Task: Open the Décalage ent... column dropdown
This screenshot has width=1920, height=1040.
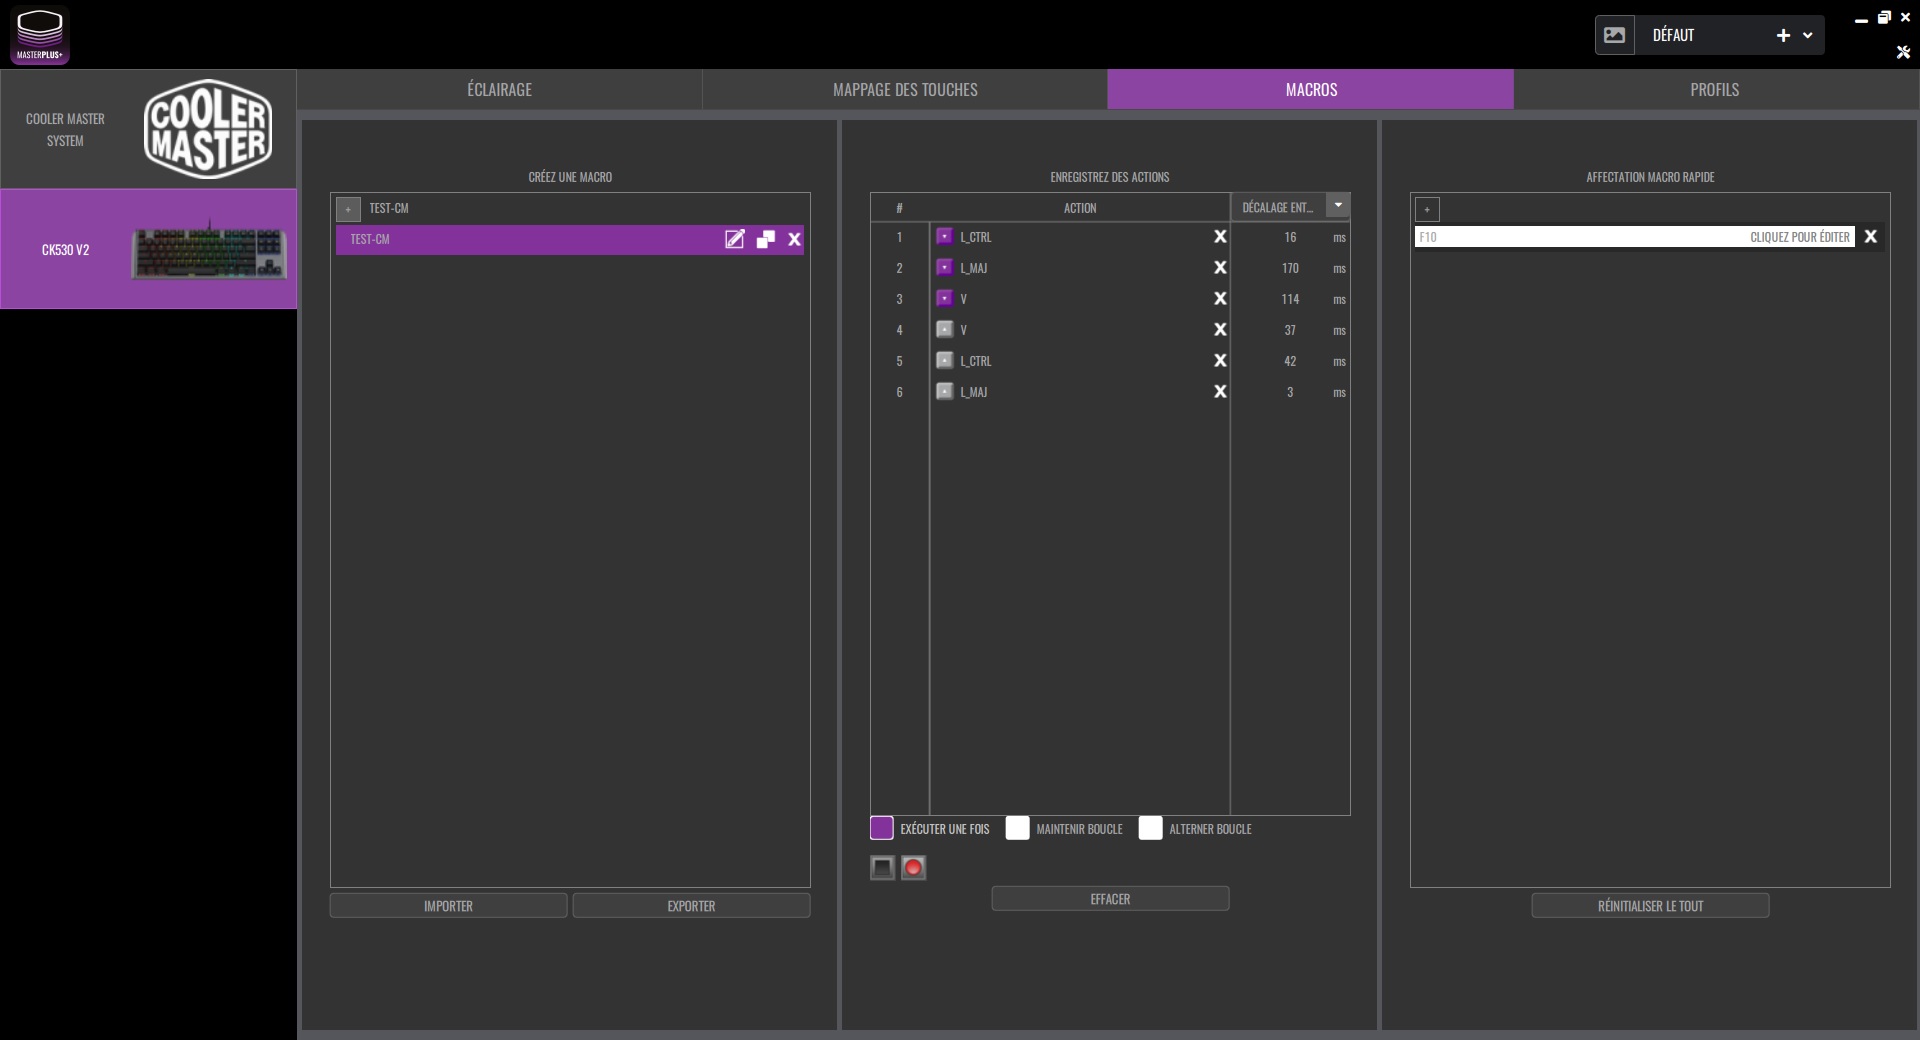Action: [x=1338, y=205]
